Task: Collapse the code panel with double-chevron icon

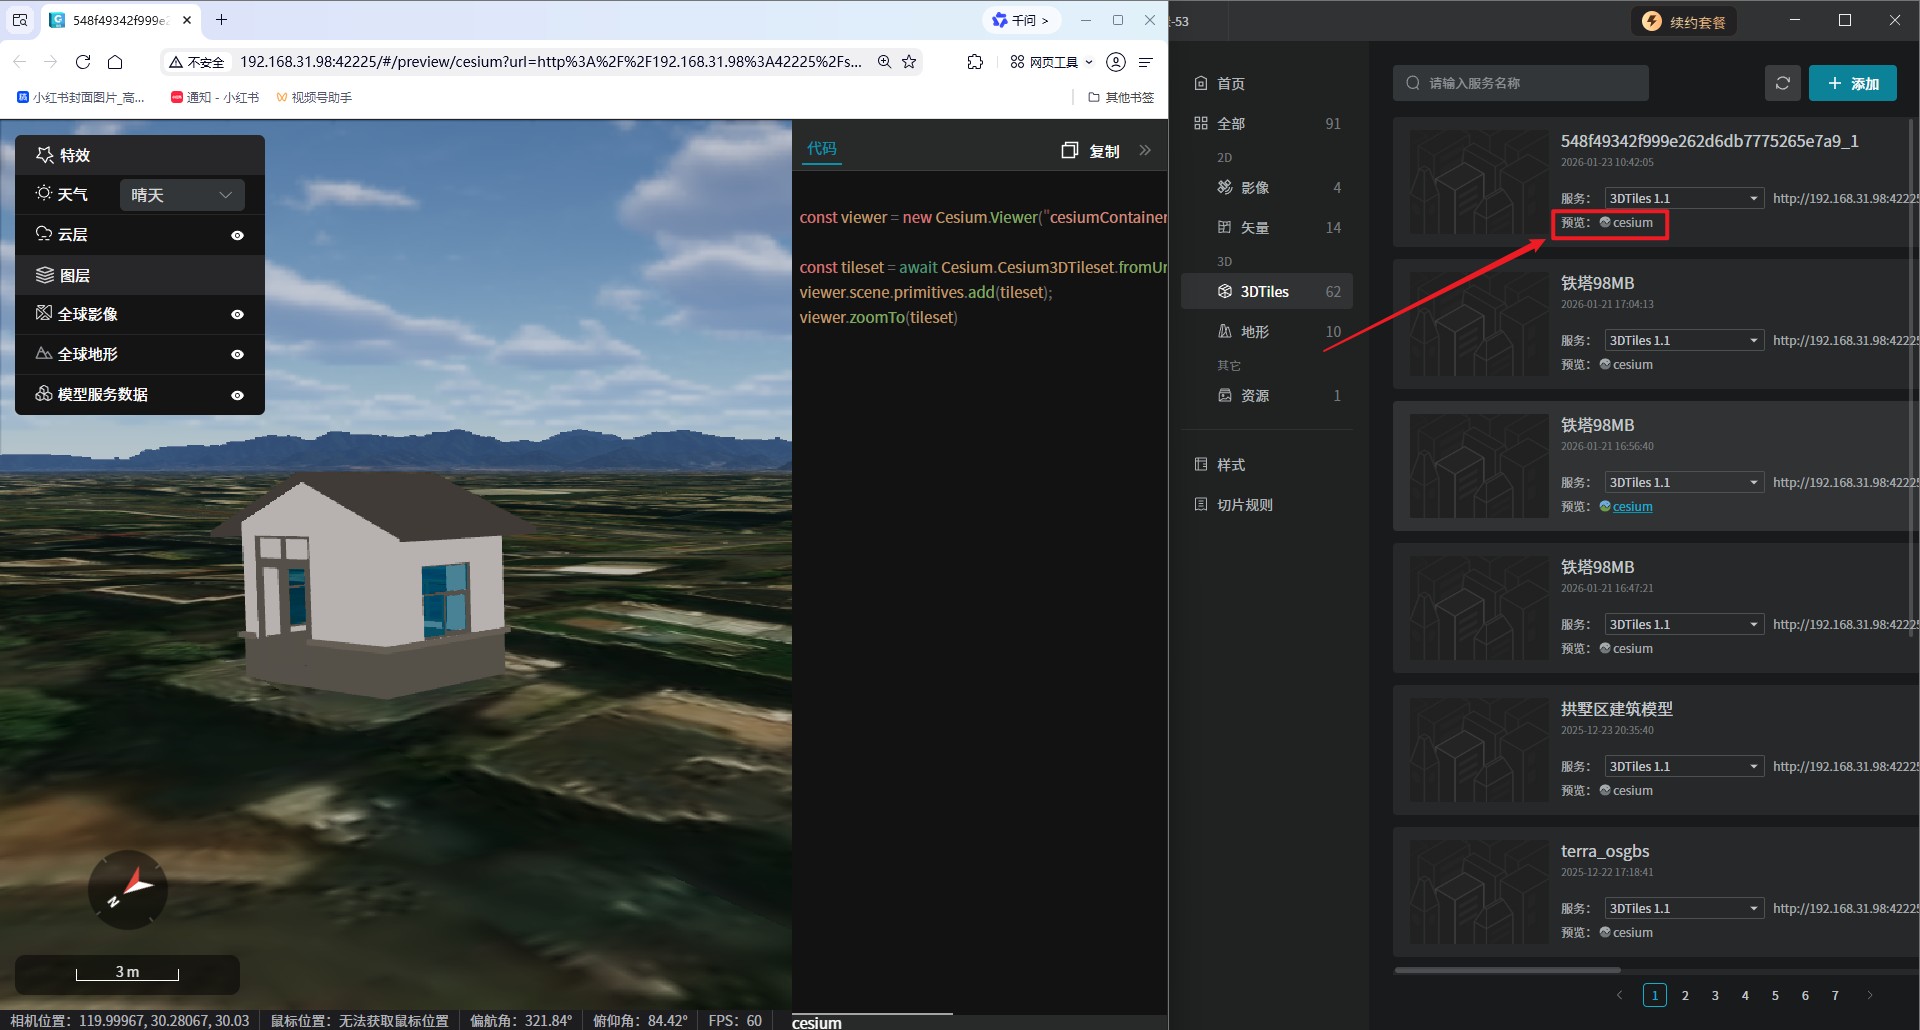Action: [1145, 151]
